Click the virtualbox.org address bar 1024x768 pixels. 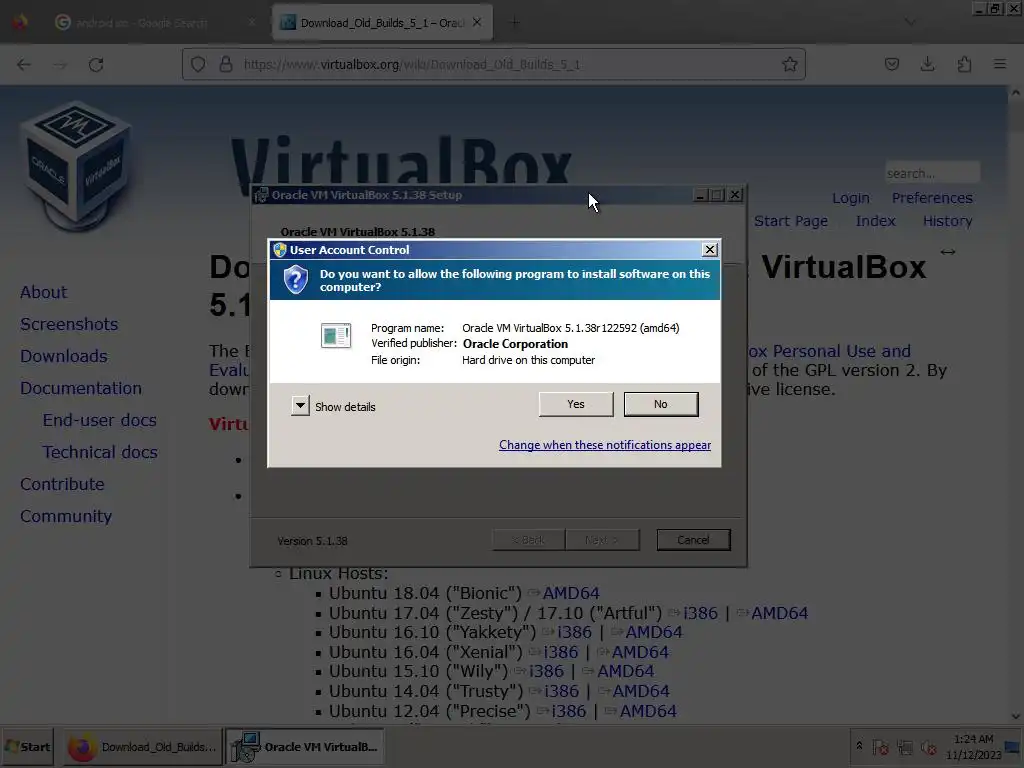pos(494,64)
